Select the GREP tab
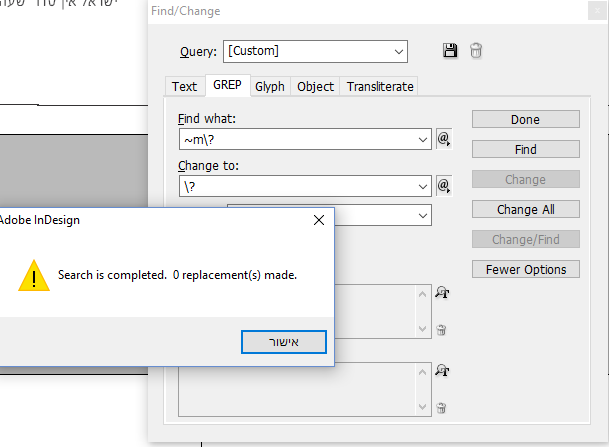Image resolution: width=609 pixels, height=447 pixels. coord(227,85)
